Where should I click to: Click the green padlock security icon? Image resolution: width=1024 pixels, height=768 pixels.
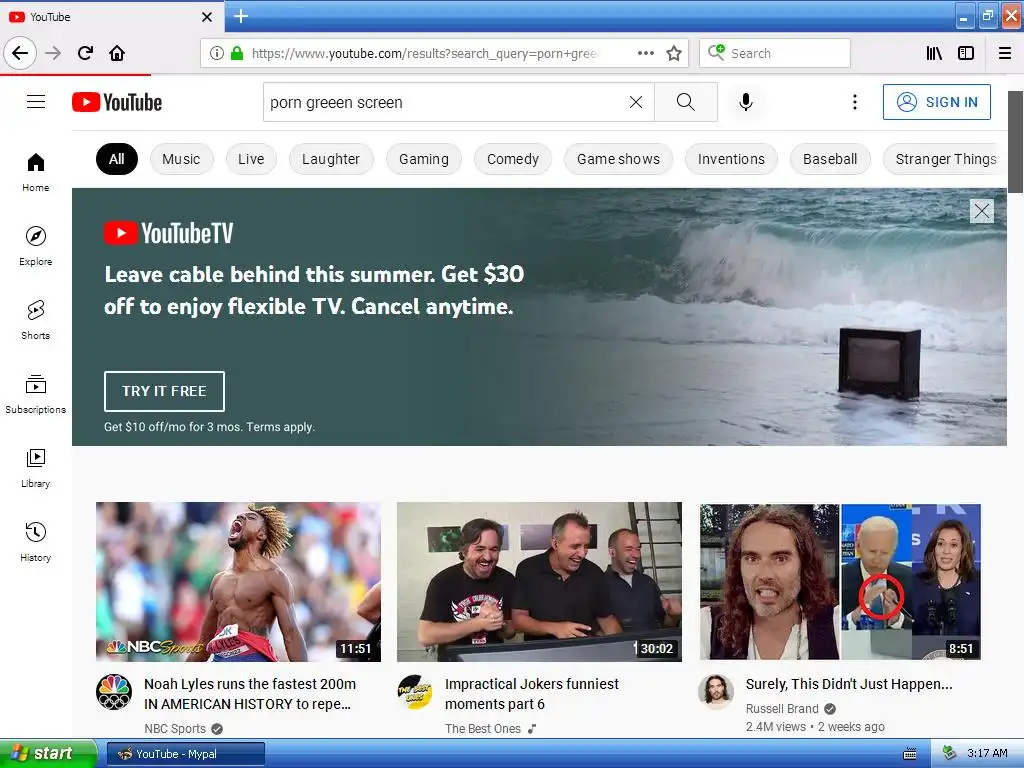[237, 53]
